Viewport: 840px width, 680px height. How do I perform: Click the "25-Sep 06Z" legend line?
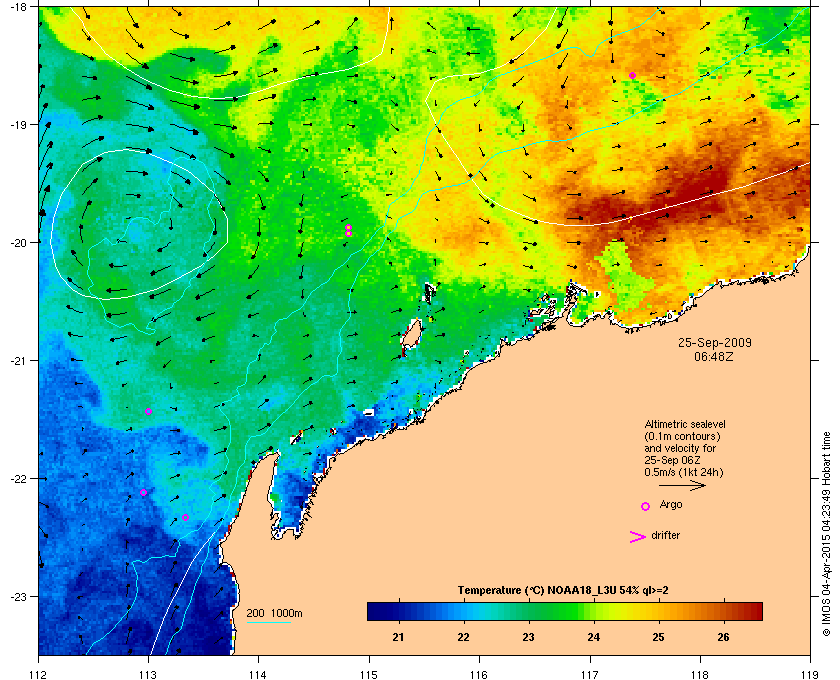[x=672, y=460]
